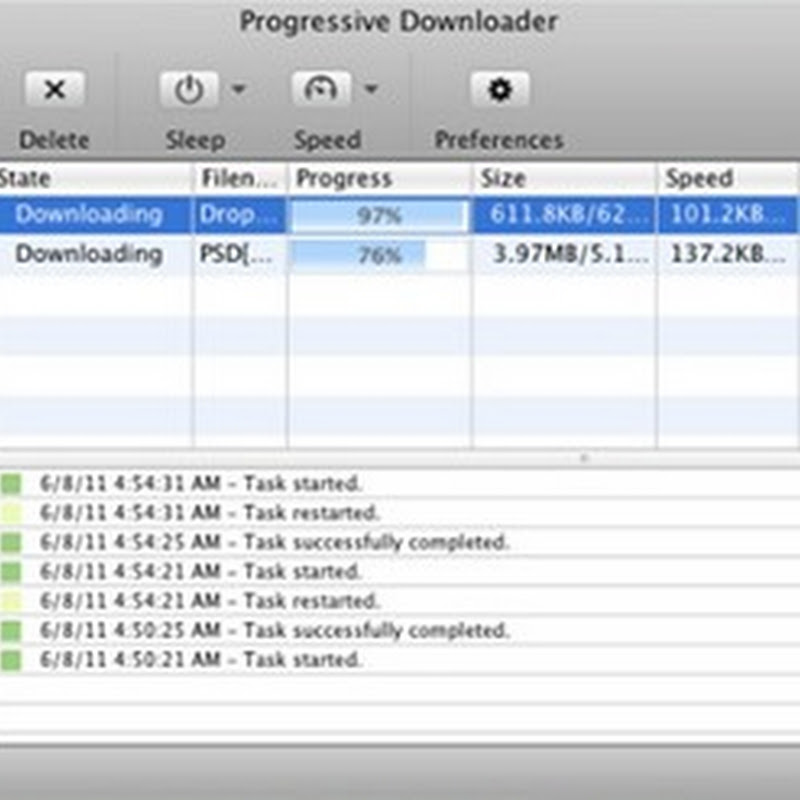This screenshot has height=800, width=800.
Task: Sort by the State column header
Action: (95, 179)
